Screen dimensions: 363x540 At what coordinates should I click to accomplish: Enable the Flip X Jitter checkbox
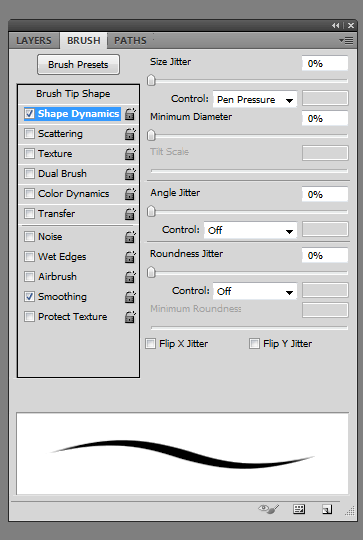tap(151, 344)
